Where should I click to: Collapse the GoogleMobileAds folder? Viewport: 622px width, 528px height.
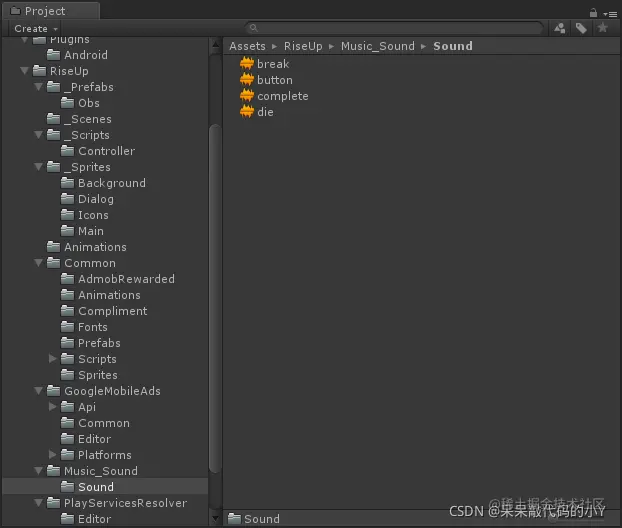tap(38, 391)
